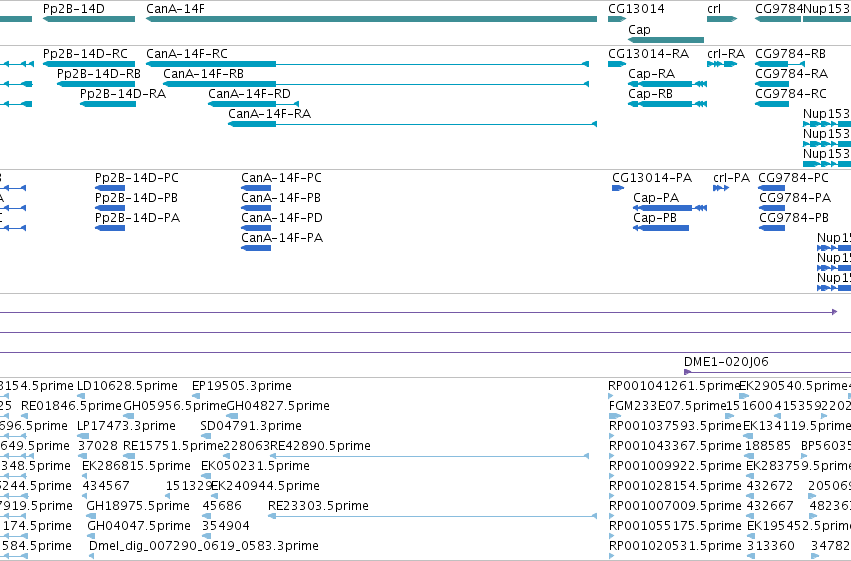
Task: Select transcript CG9784-RB
Action: pyautogui.click(x=780, y=64)
